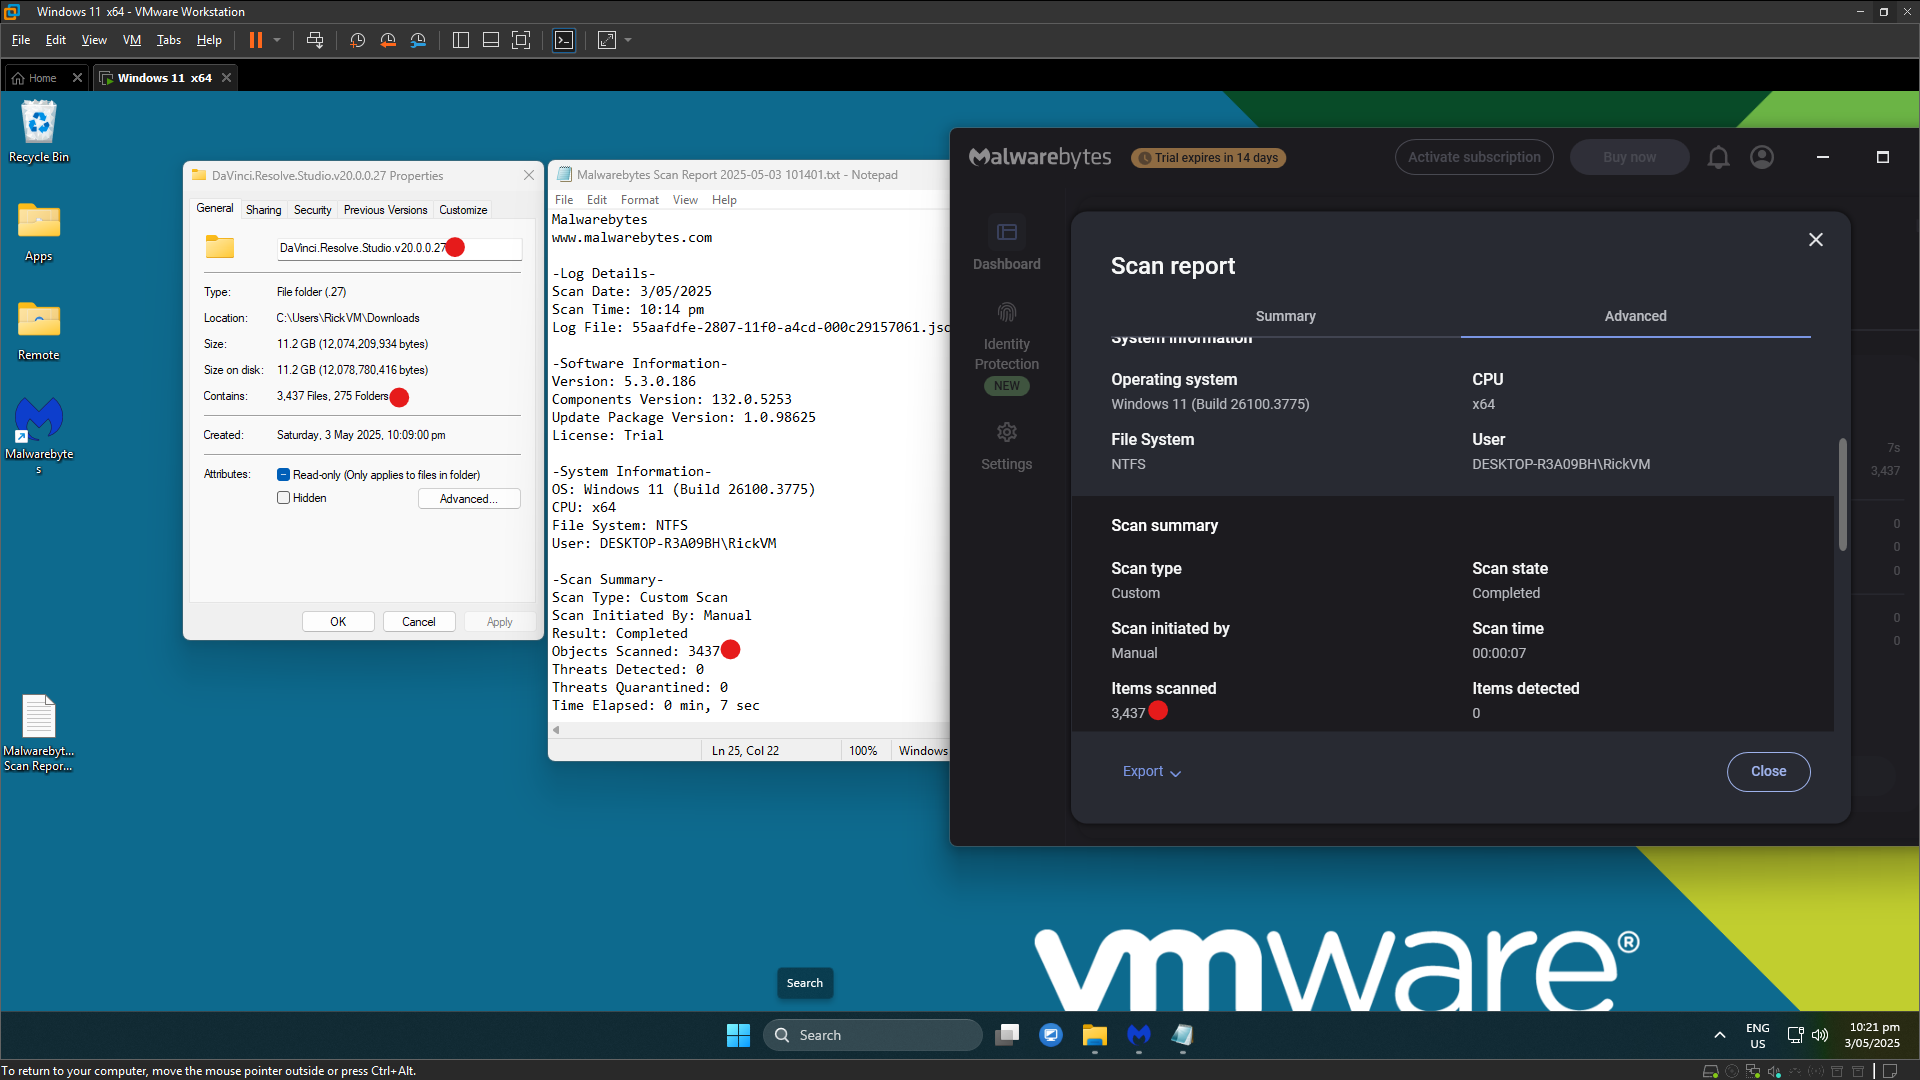Revert the virtual machine to its snapshot
Screen dimensions: 1920x1080
tap(388, 40)
